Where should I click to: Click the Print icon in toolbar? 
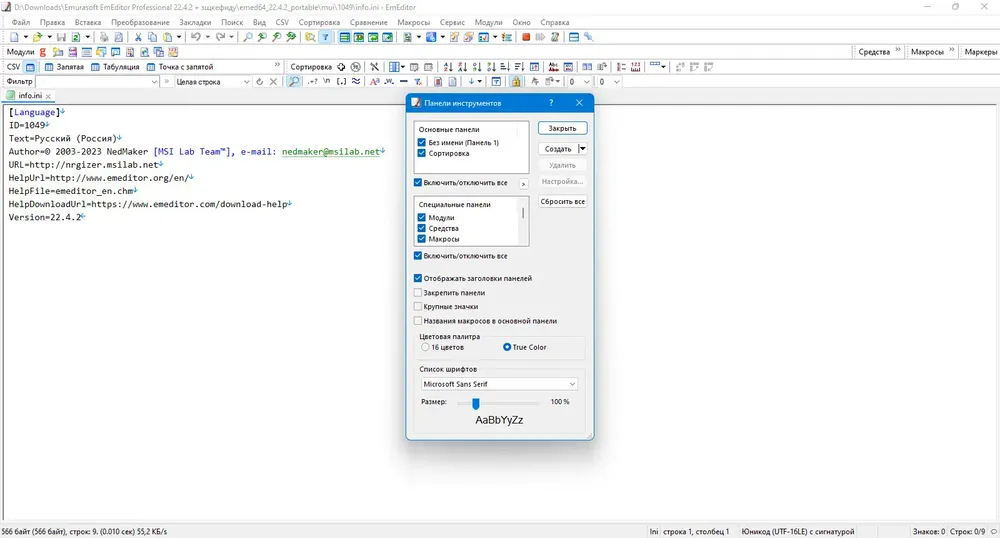coord(104,37)
